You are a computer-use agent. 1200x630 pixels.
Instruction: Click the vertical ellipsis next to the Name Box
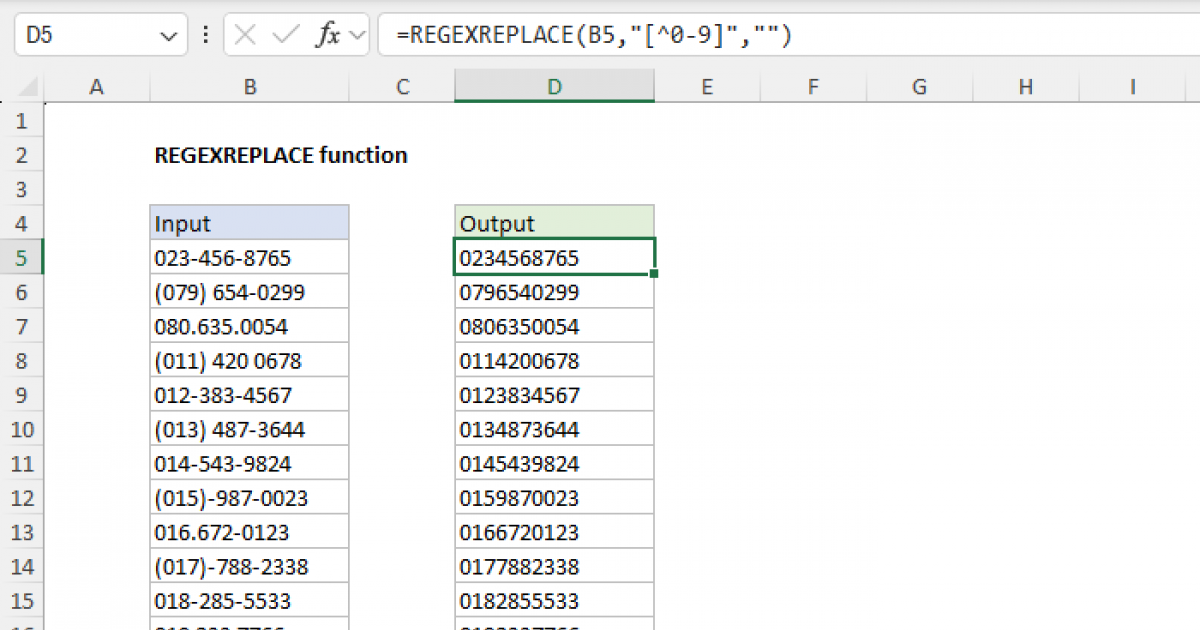tap(205, 34)
